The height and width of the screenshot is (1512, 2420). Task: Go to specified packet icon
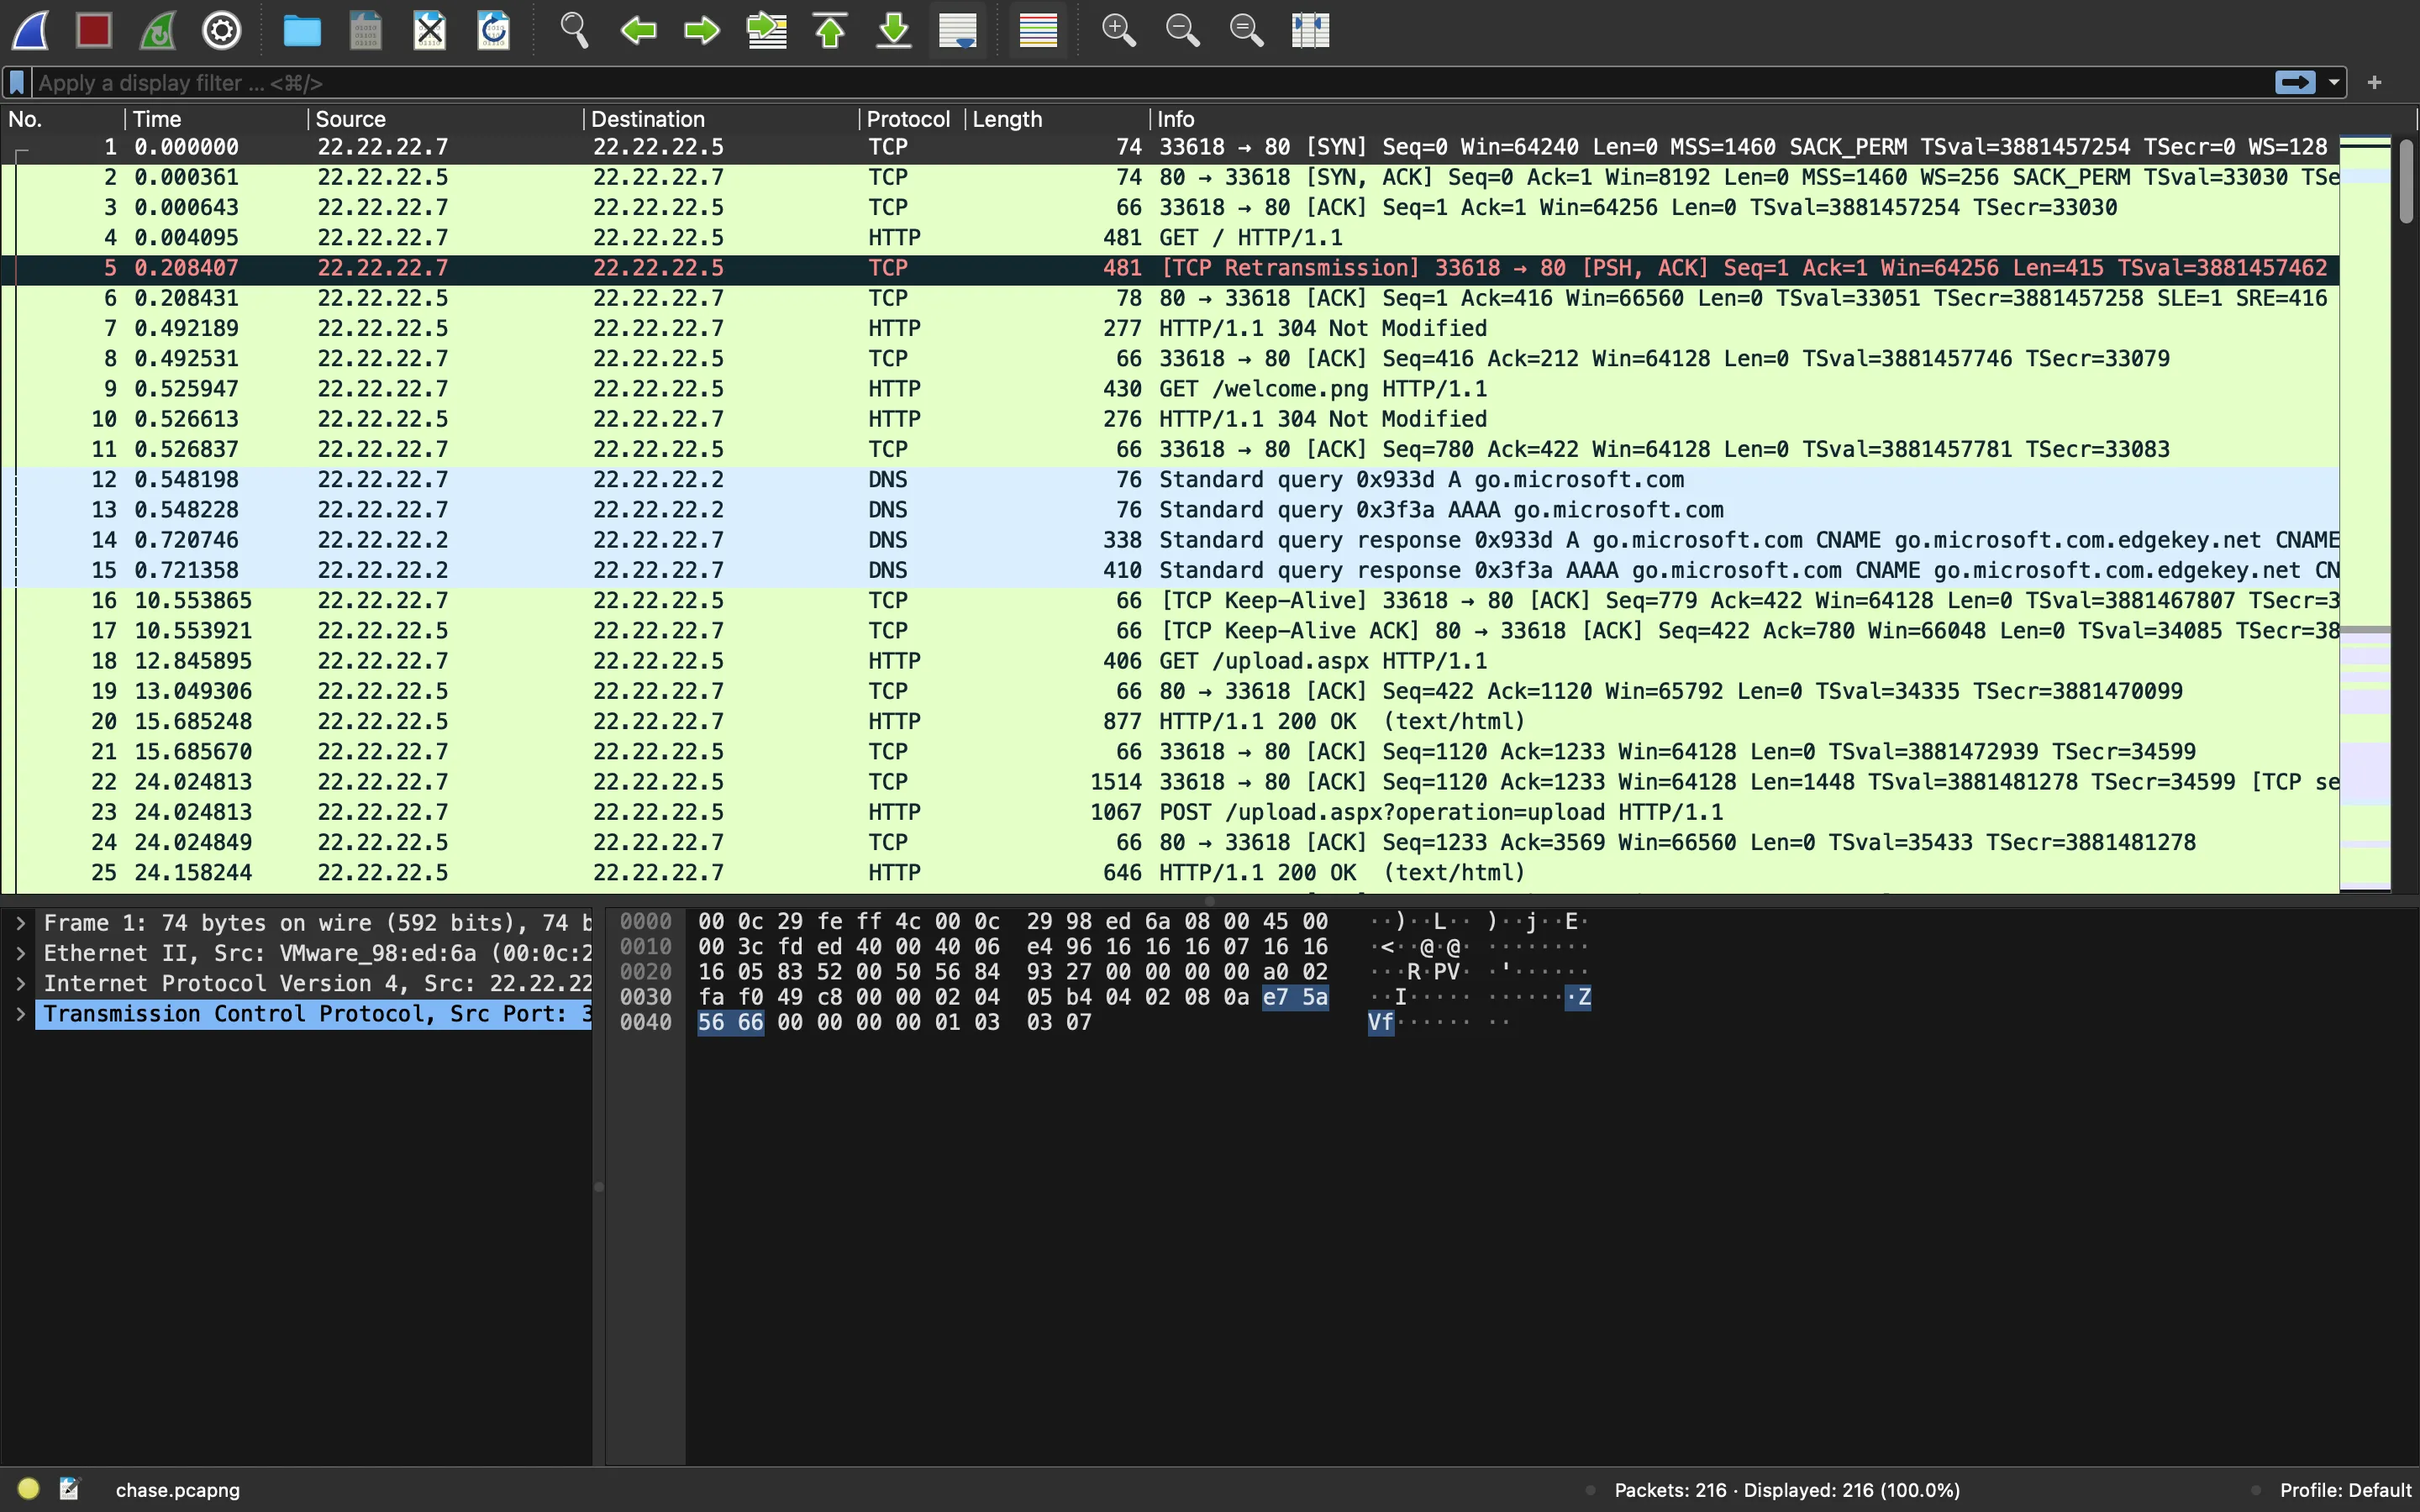click(x=766, y=30)
